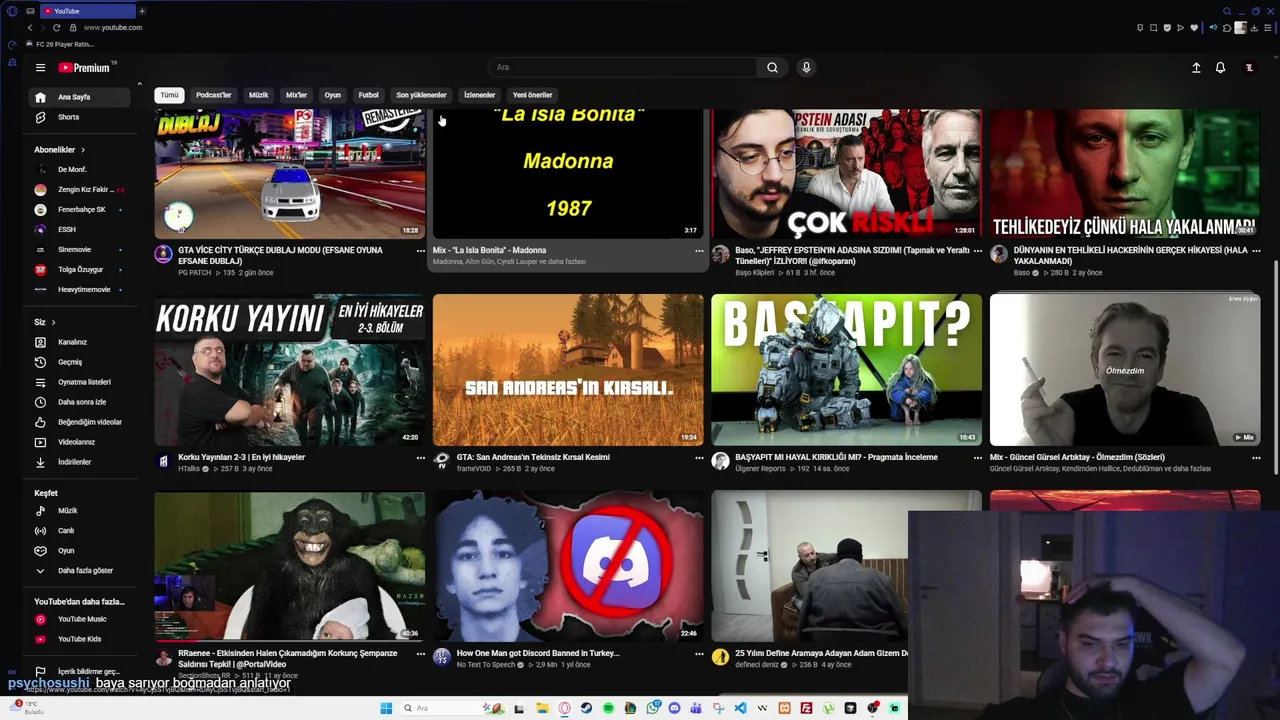Image resolution: width=1280 pixels, height=720 pixels.
Task: Open YouTube Kids link in sidebar
Action: coord(80,639)
